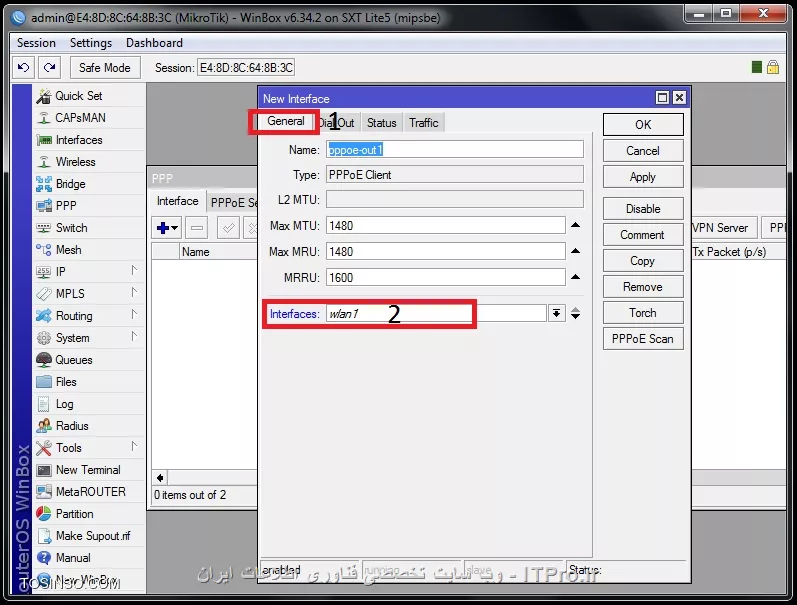
Task: Expand IP submenu
Action: pos(134,270)
